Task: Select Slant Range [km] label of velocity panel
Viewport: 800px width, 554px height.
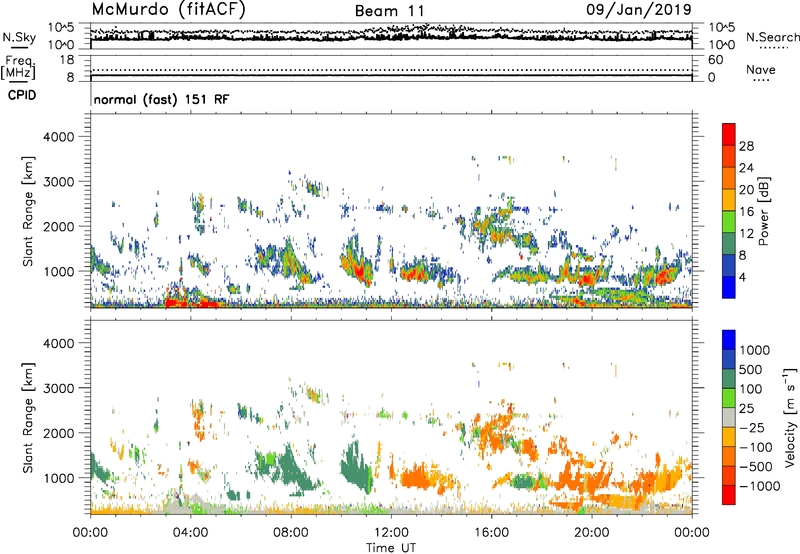Action: click(x=28, y=417)
